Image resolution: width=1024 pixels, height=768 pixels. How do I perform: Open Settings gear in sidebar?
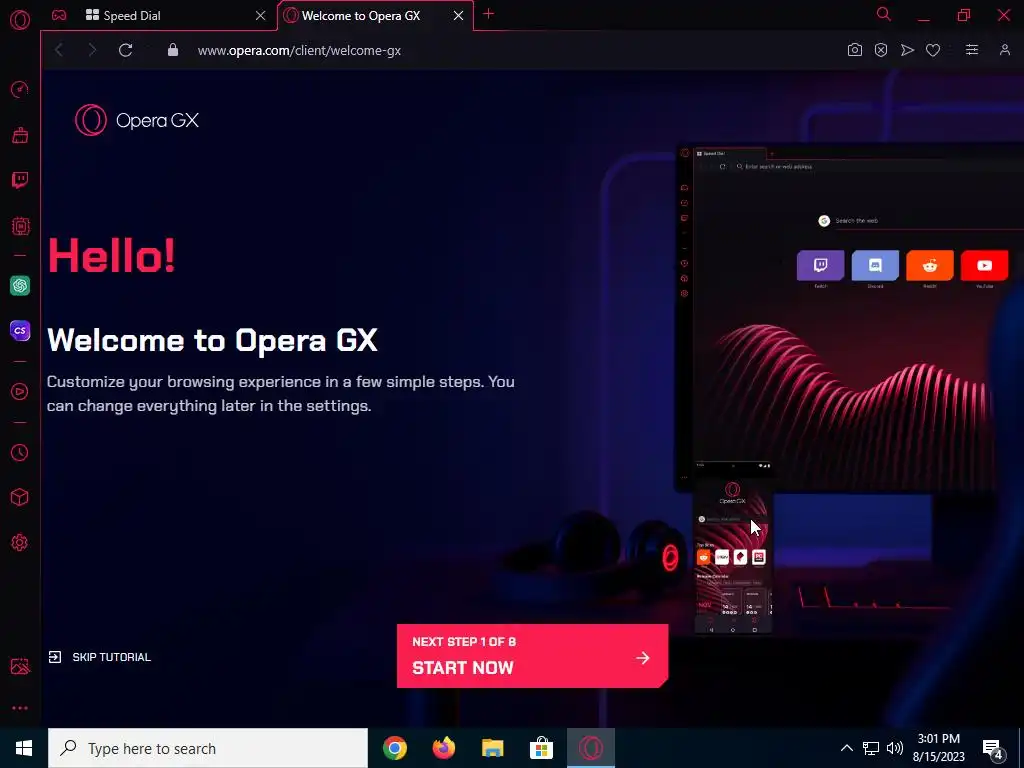(20, 543)
